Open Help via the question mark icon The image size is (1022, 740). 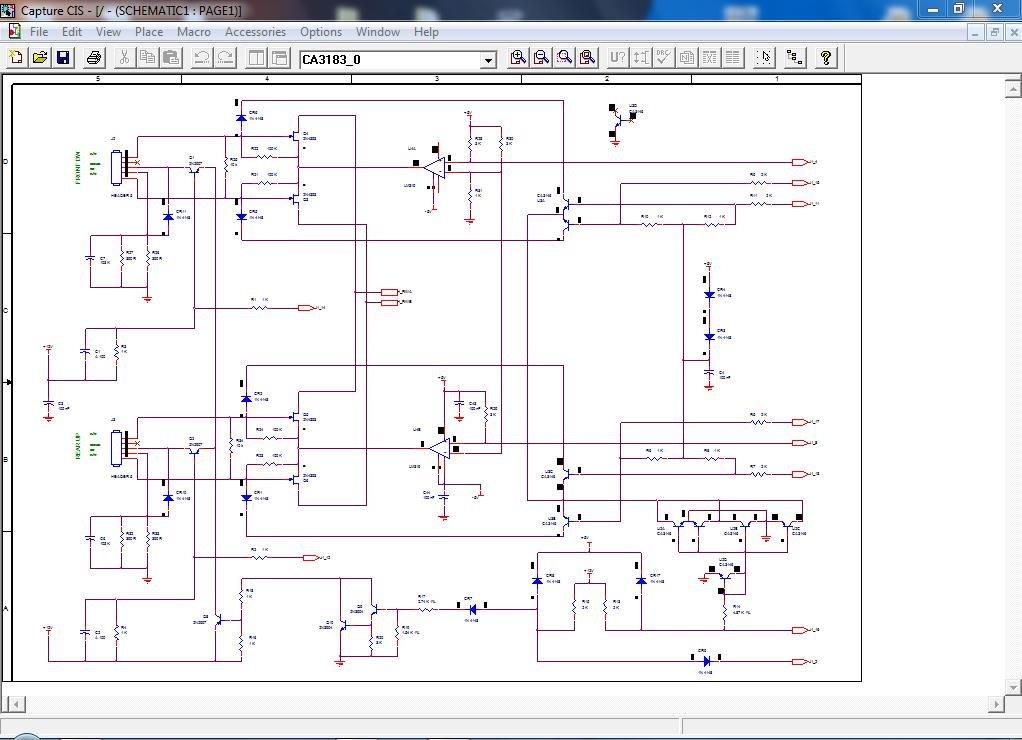coord(826,58)
